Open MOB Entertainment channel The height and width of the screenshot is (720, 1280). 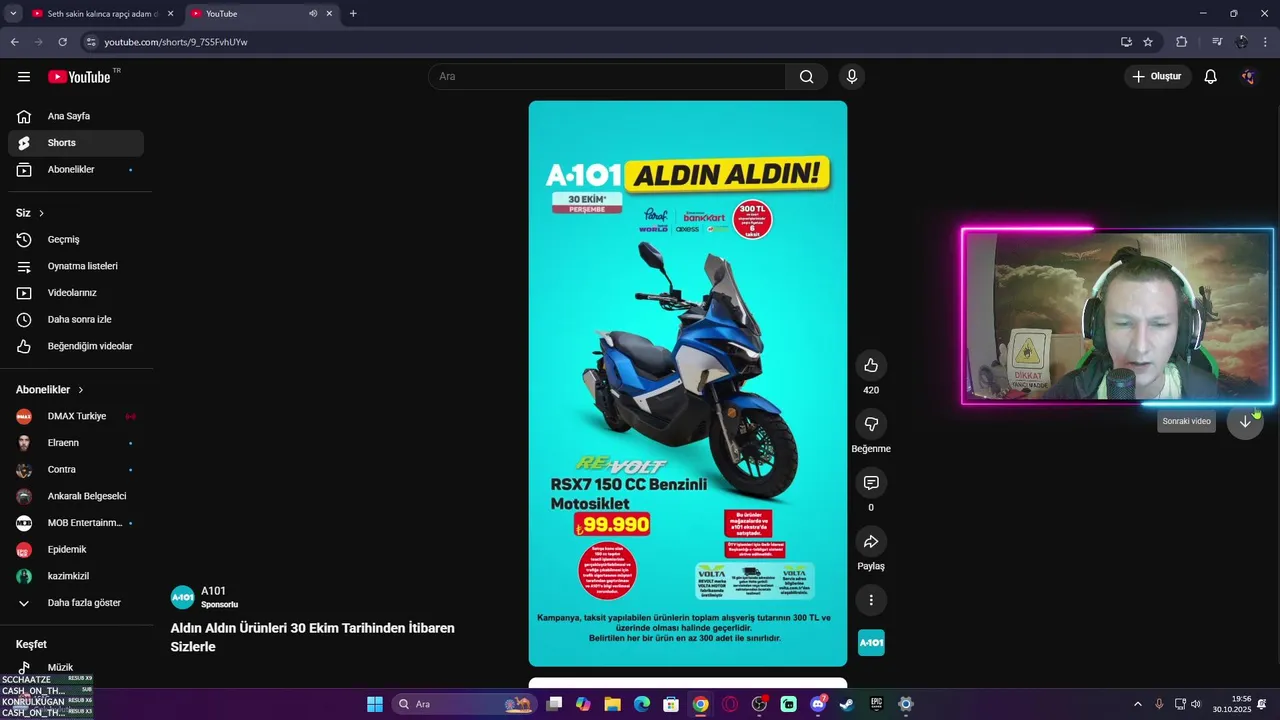76,523
